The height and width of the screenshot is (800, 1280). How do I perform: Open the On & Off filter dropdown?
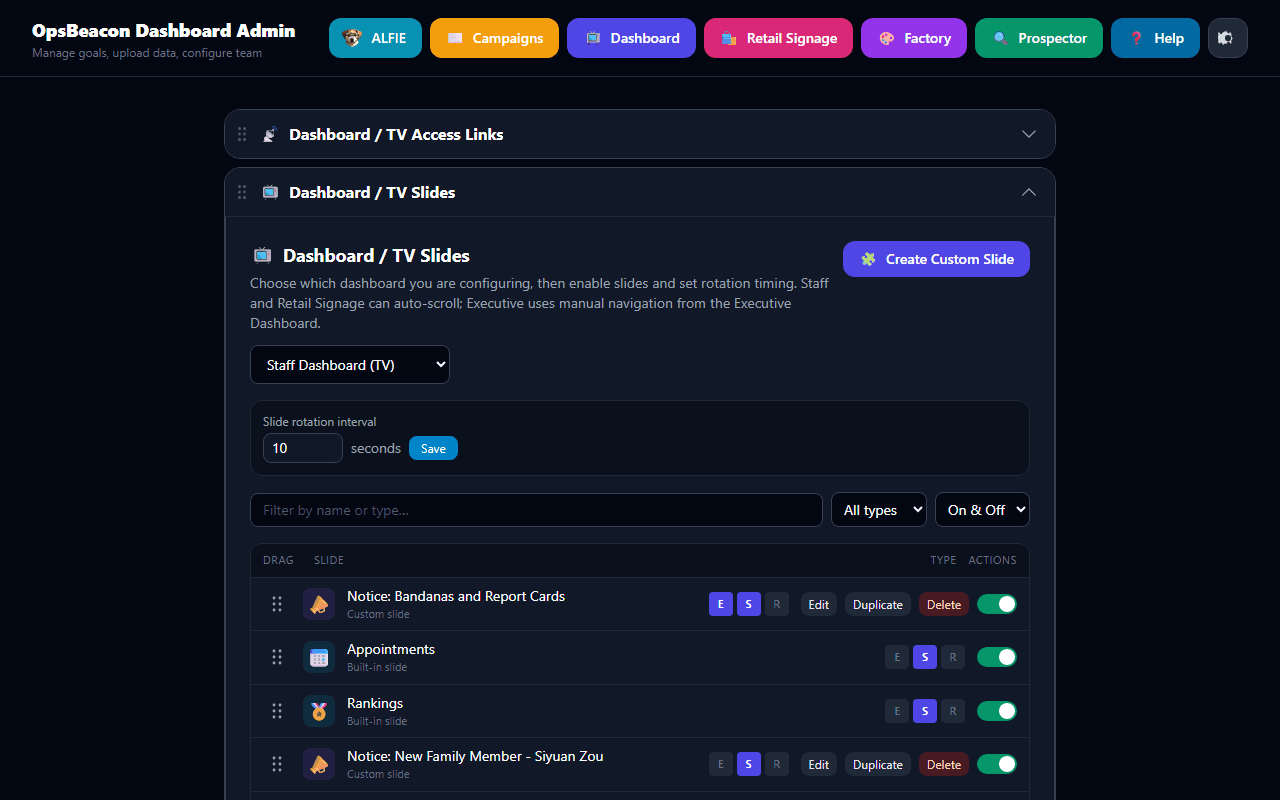pos(982,510)
